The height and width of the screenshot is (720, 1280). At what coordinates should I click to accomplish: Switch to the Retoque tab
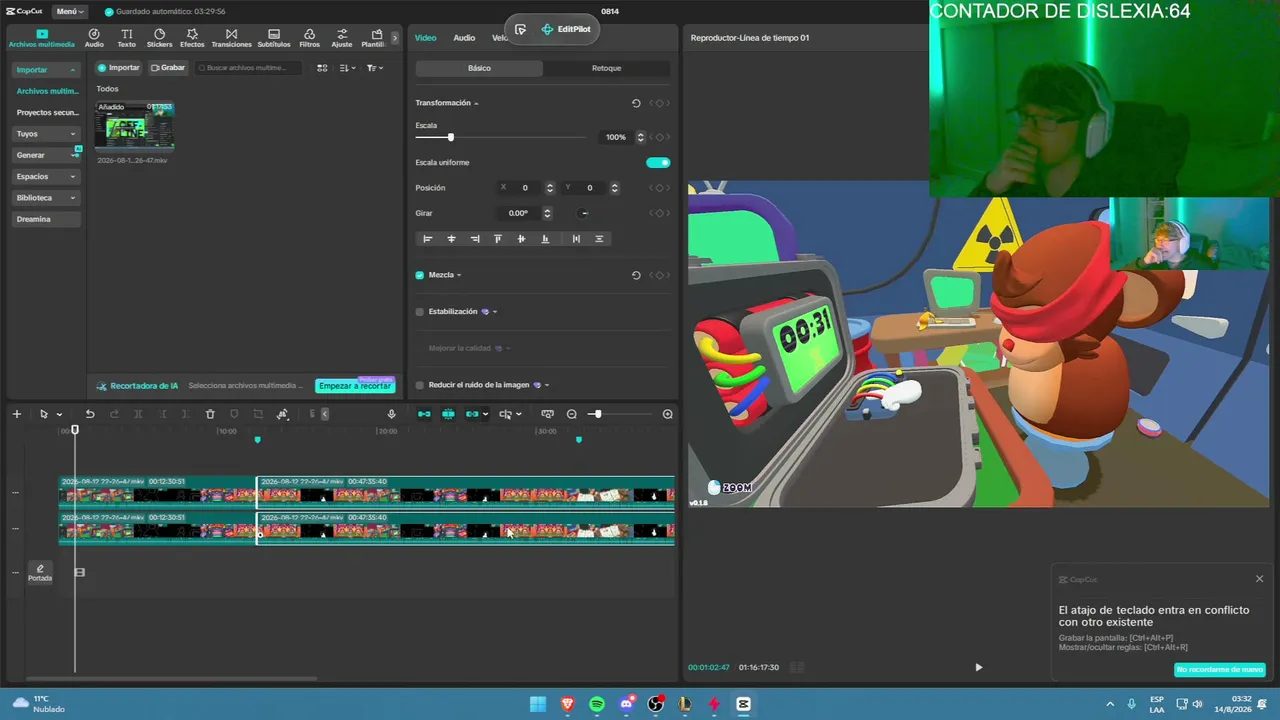tap(606, 68)
